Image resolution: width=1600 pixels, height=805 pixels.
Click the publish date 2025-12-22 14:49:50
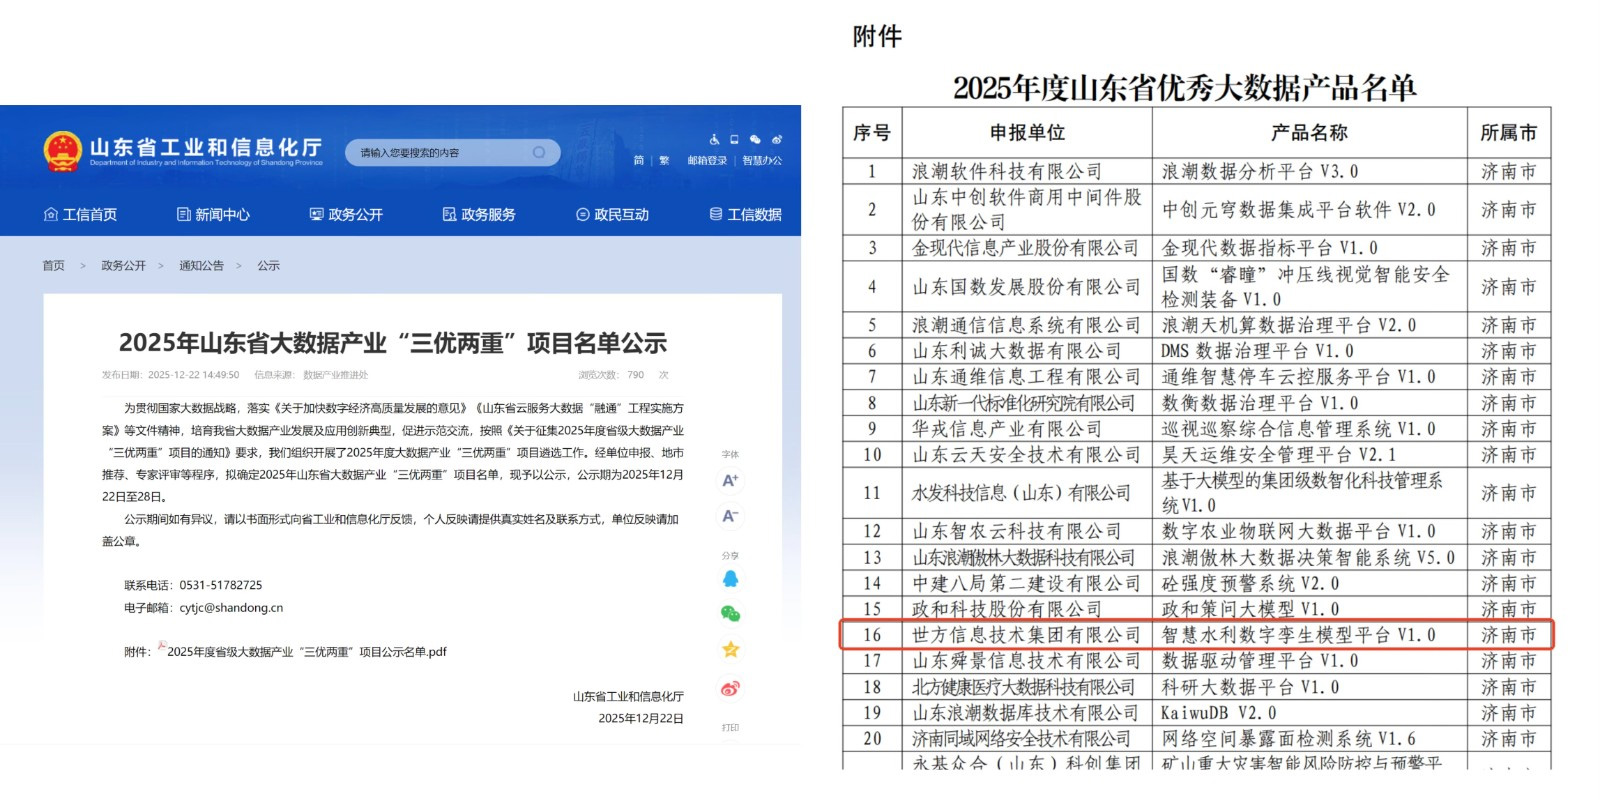coord(194,375)
